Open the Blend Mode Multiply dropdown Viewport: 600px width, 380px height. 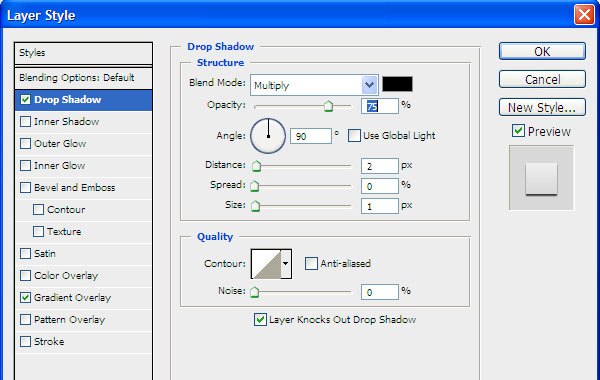314,85
